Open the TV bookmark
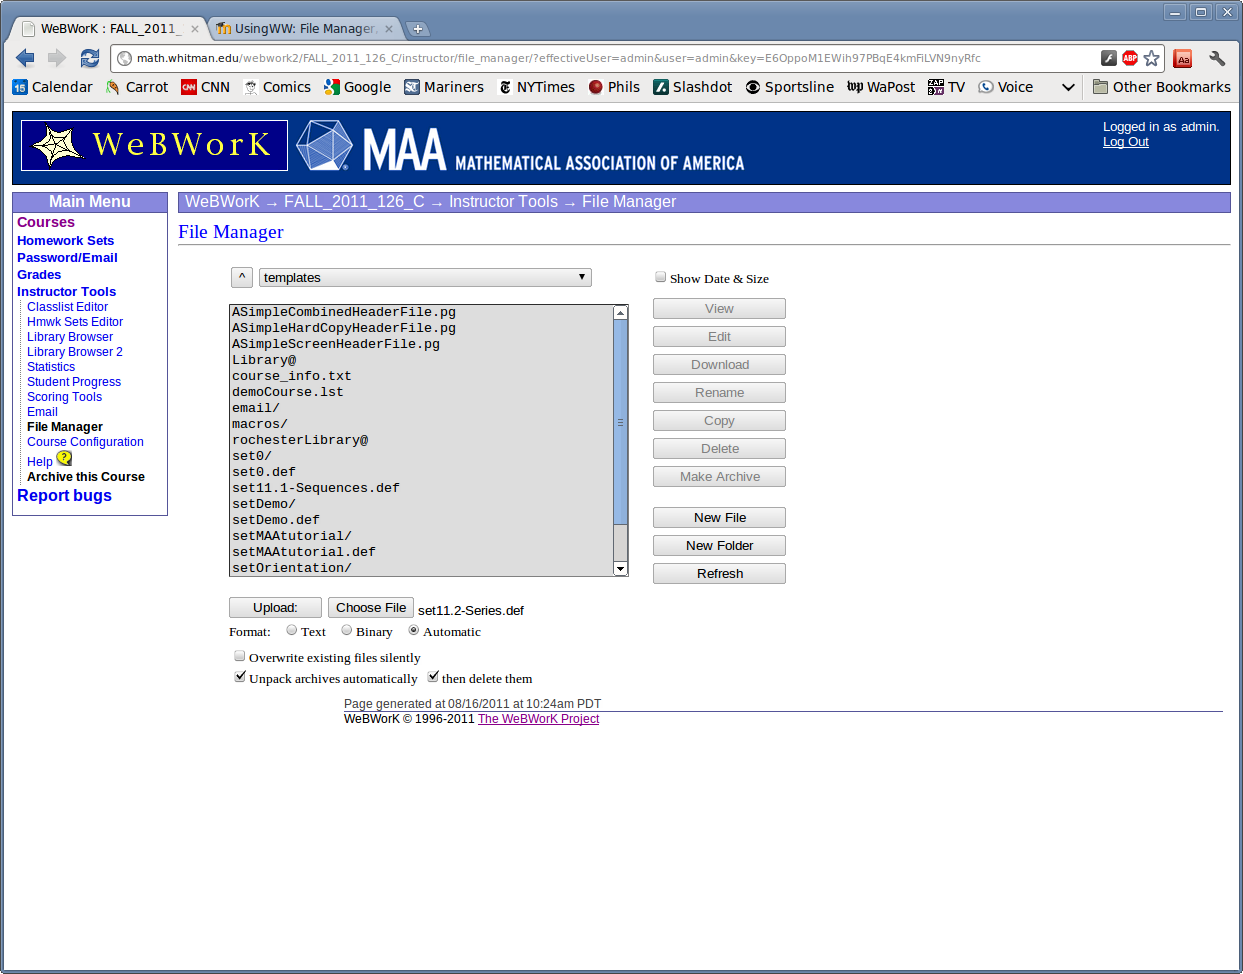This screenshot has width=1243, height=974. [946, 87]
